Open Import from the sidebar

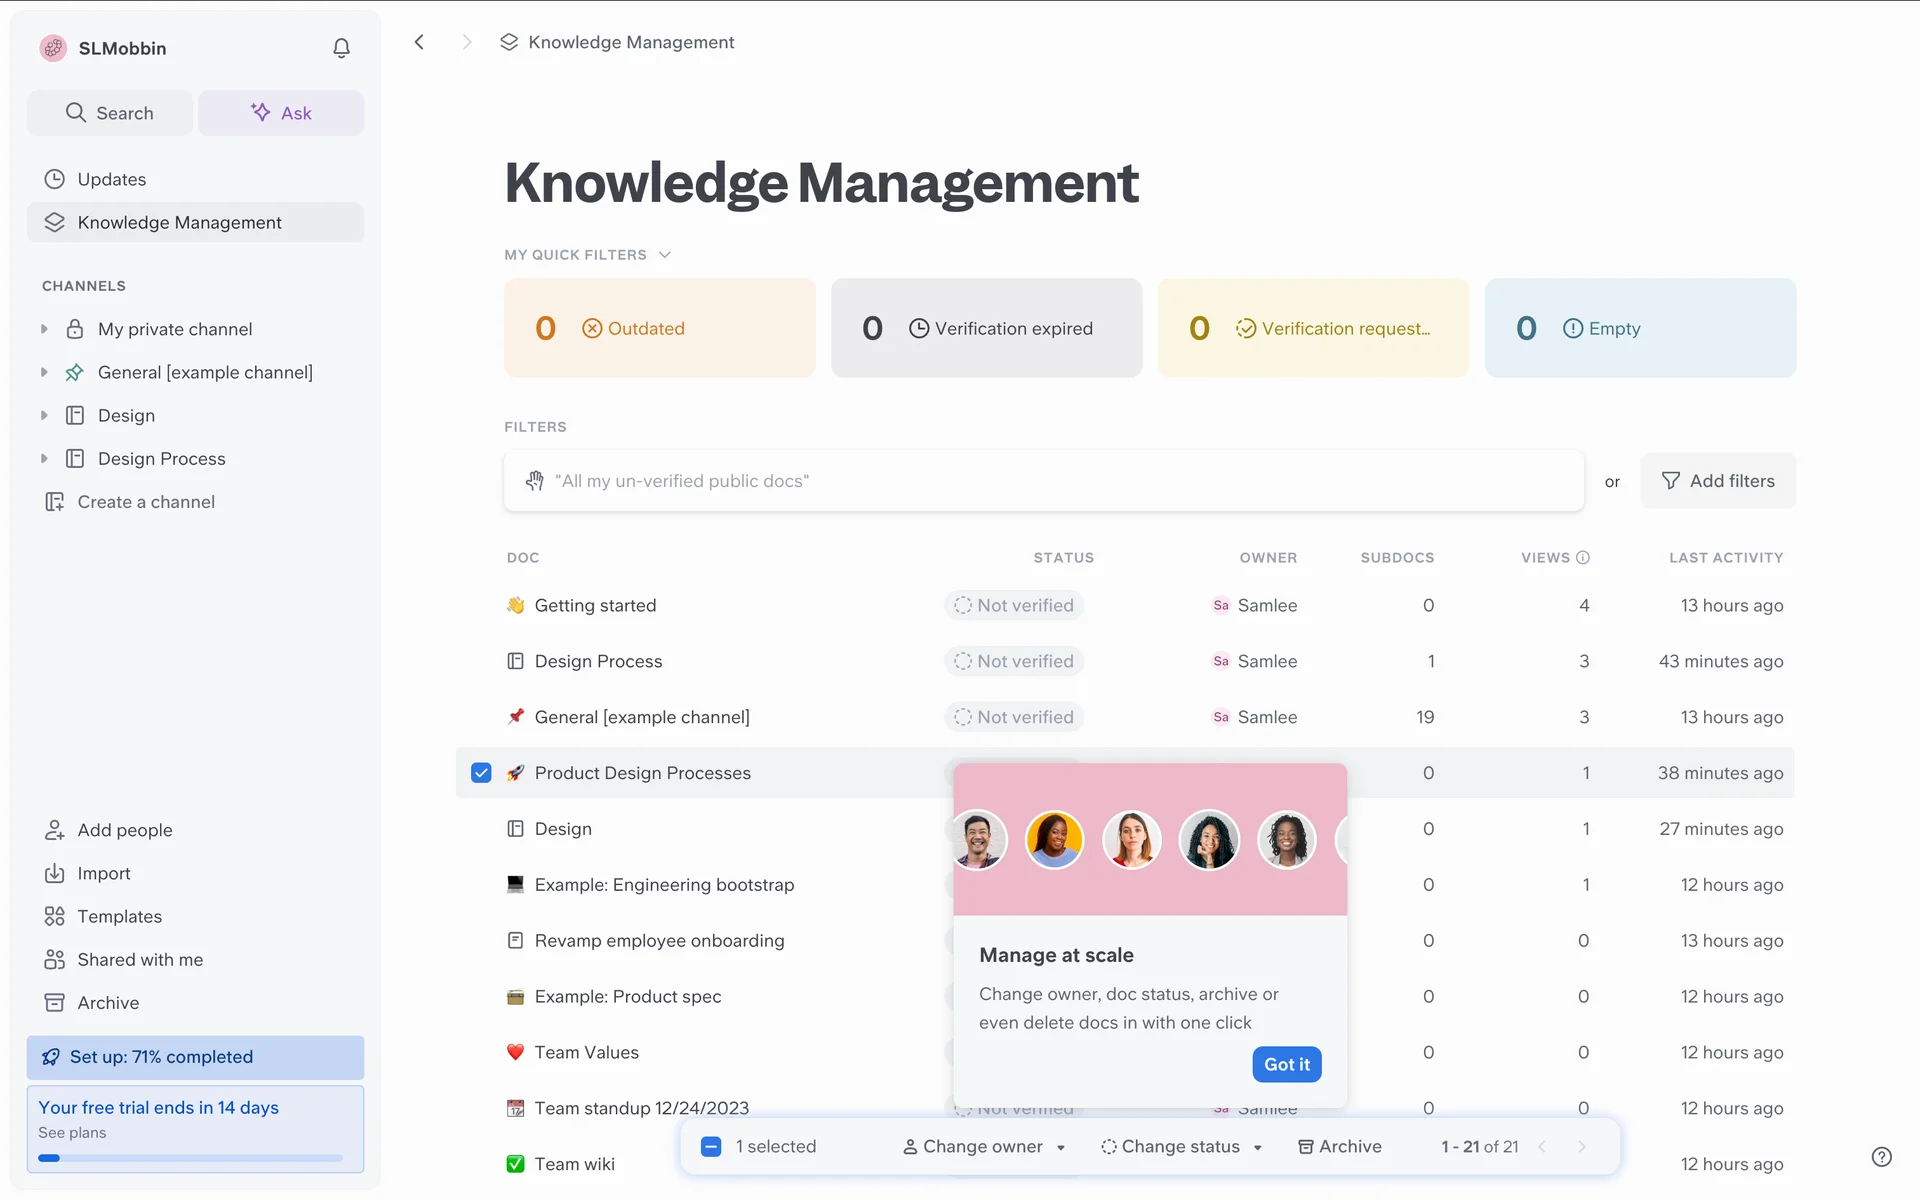pos(103,873)
